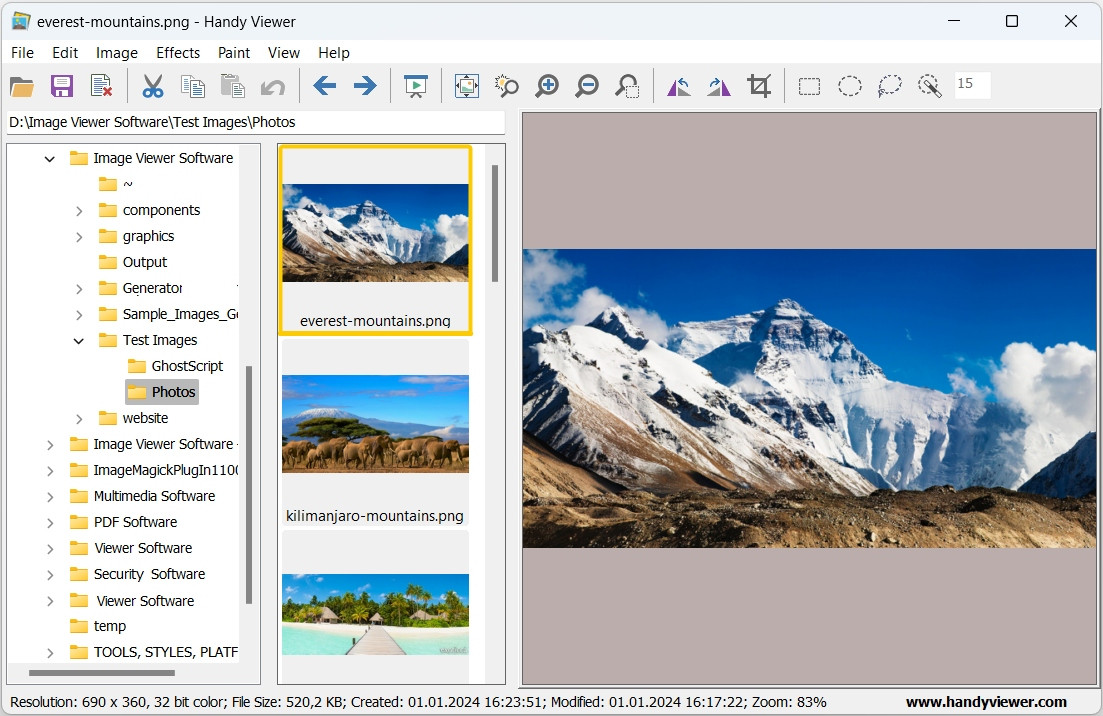Image resolution: width=1103 pixels, height=716 pixels.
Task: Zoom out with the minus magnifier
Action: click(587, 86)
